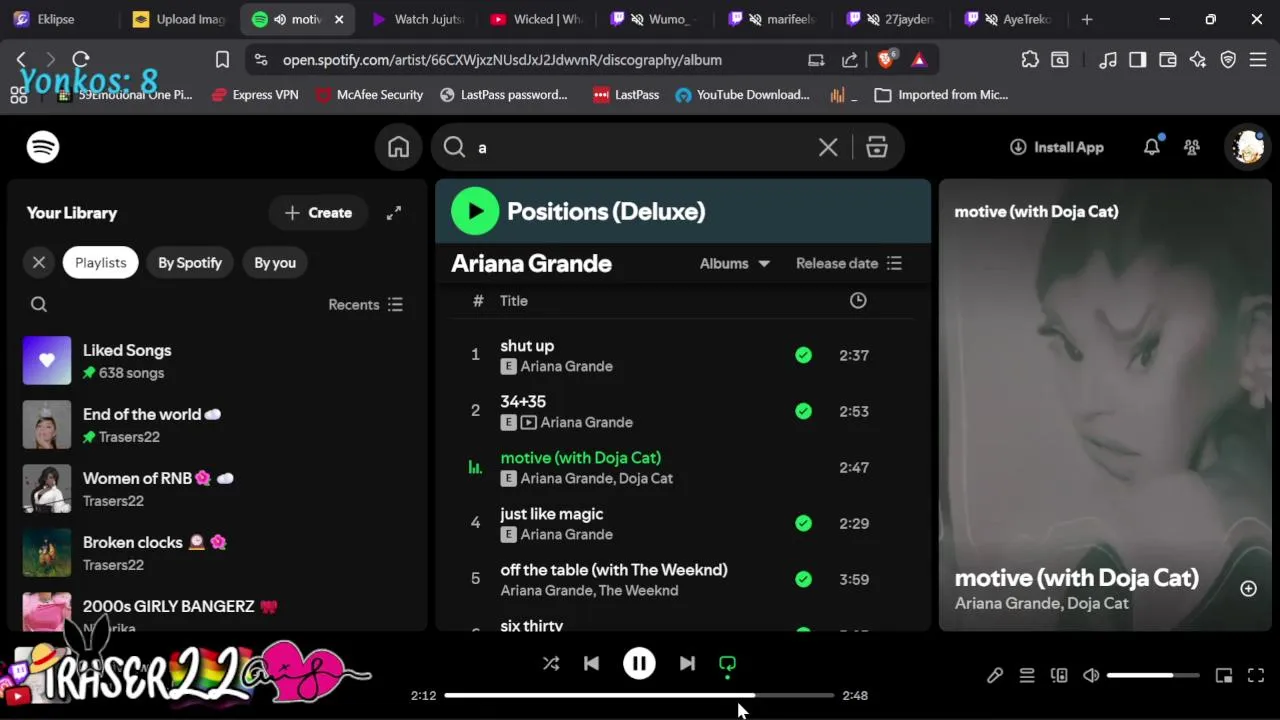Open Friend Activity icon
This screenshot has height=720, width=1280.
1192,147
